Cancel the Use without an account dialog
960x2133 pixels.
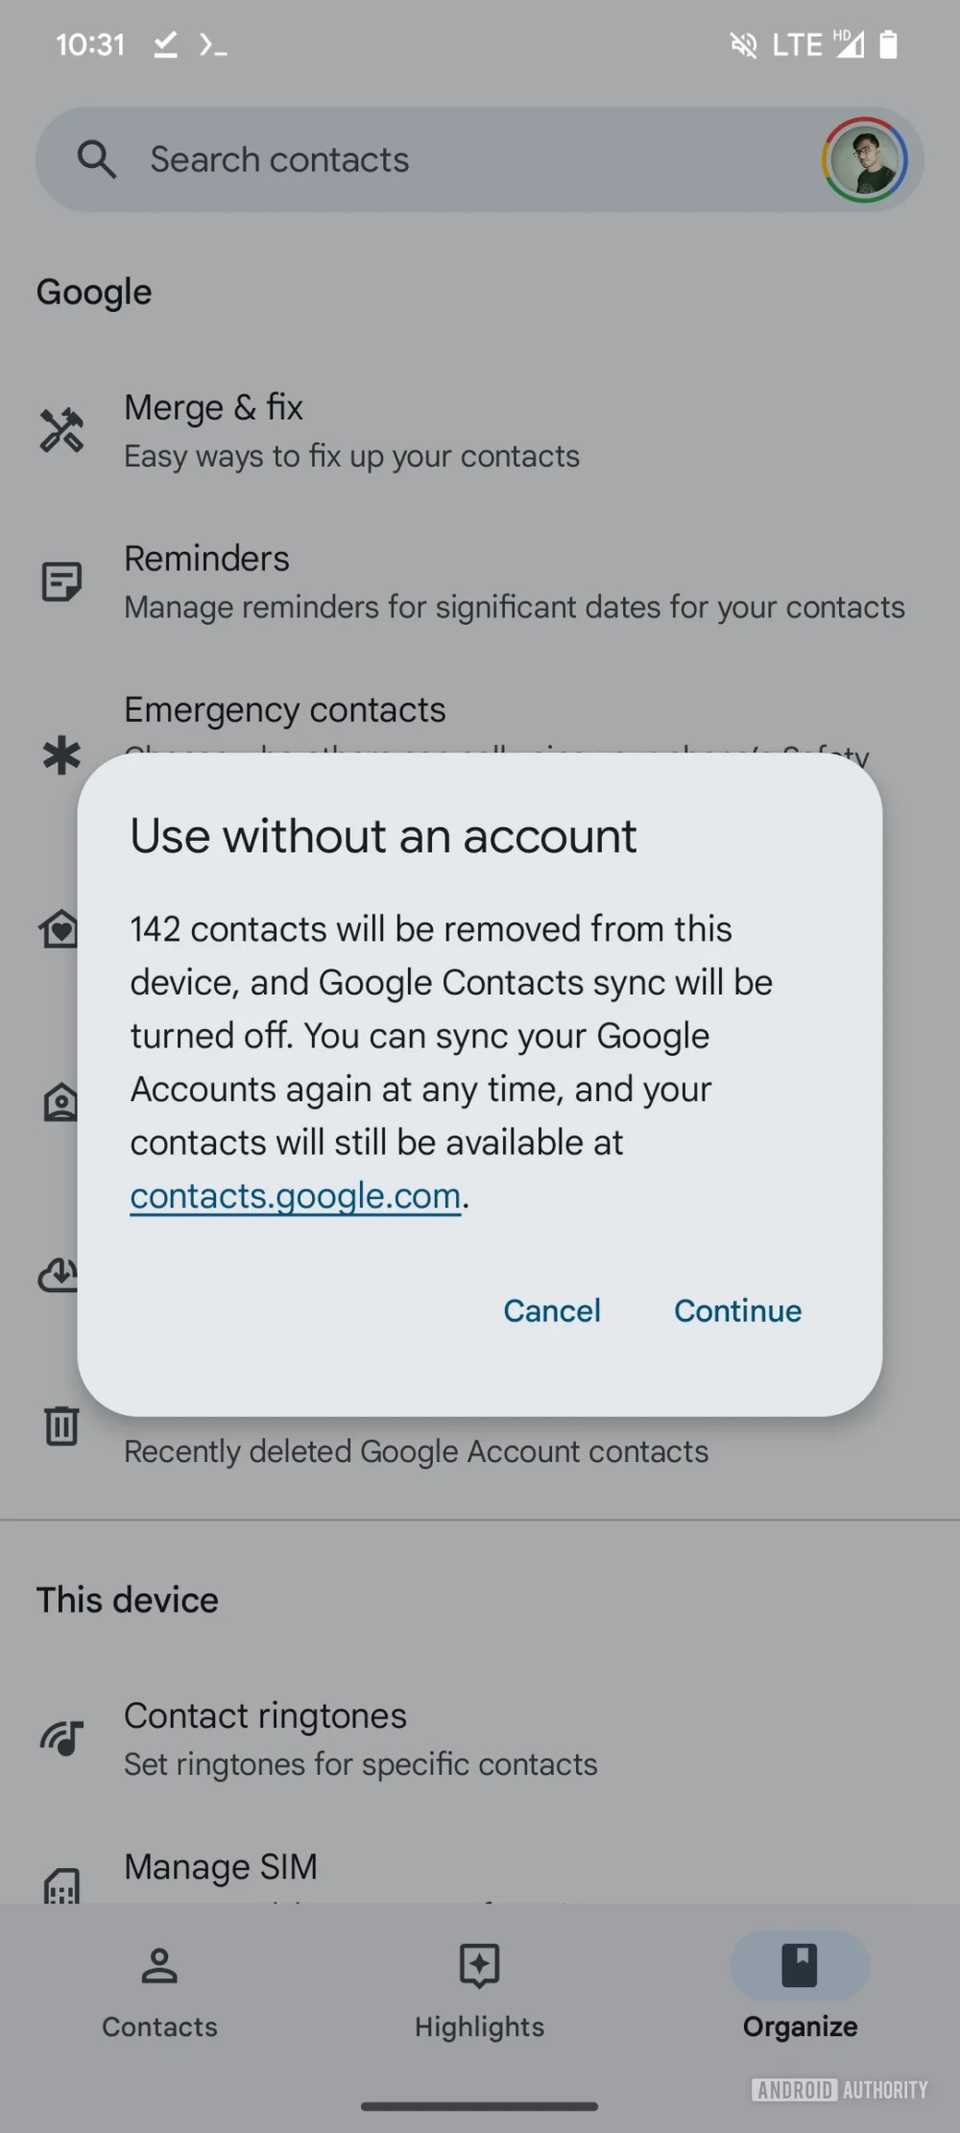(x=551, y=1311)
